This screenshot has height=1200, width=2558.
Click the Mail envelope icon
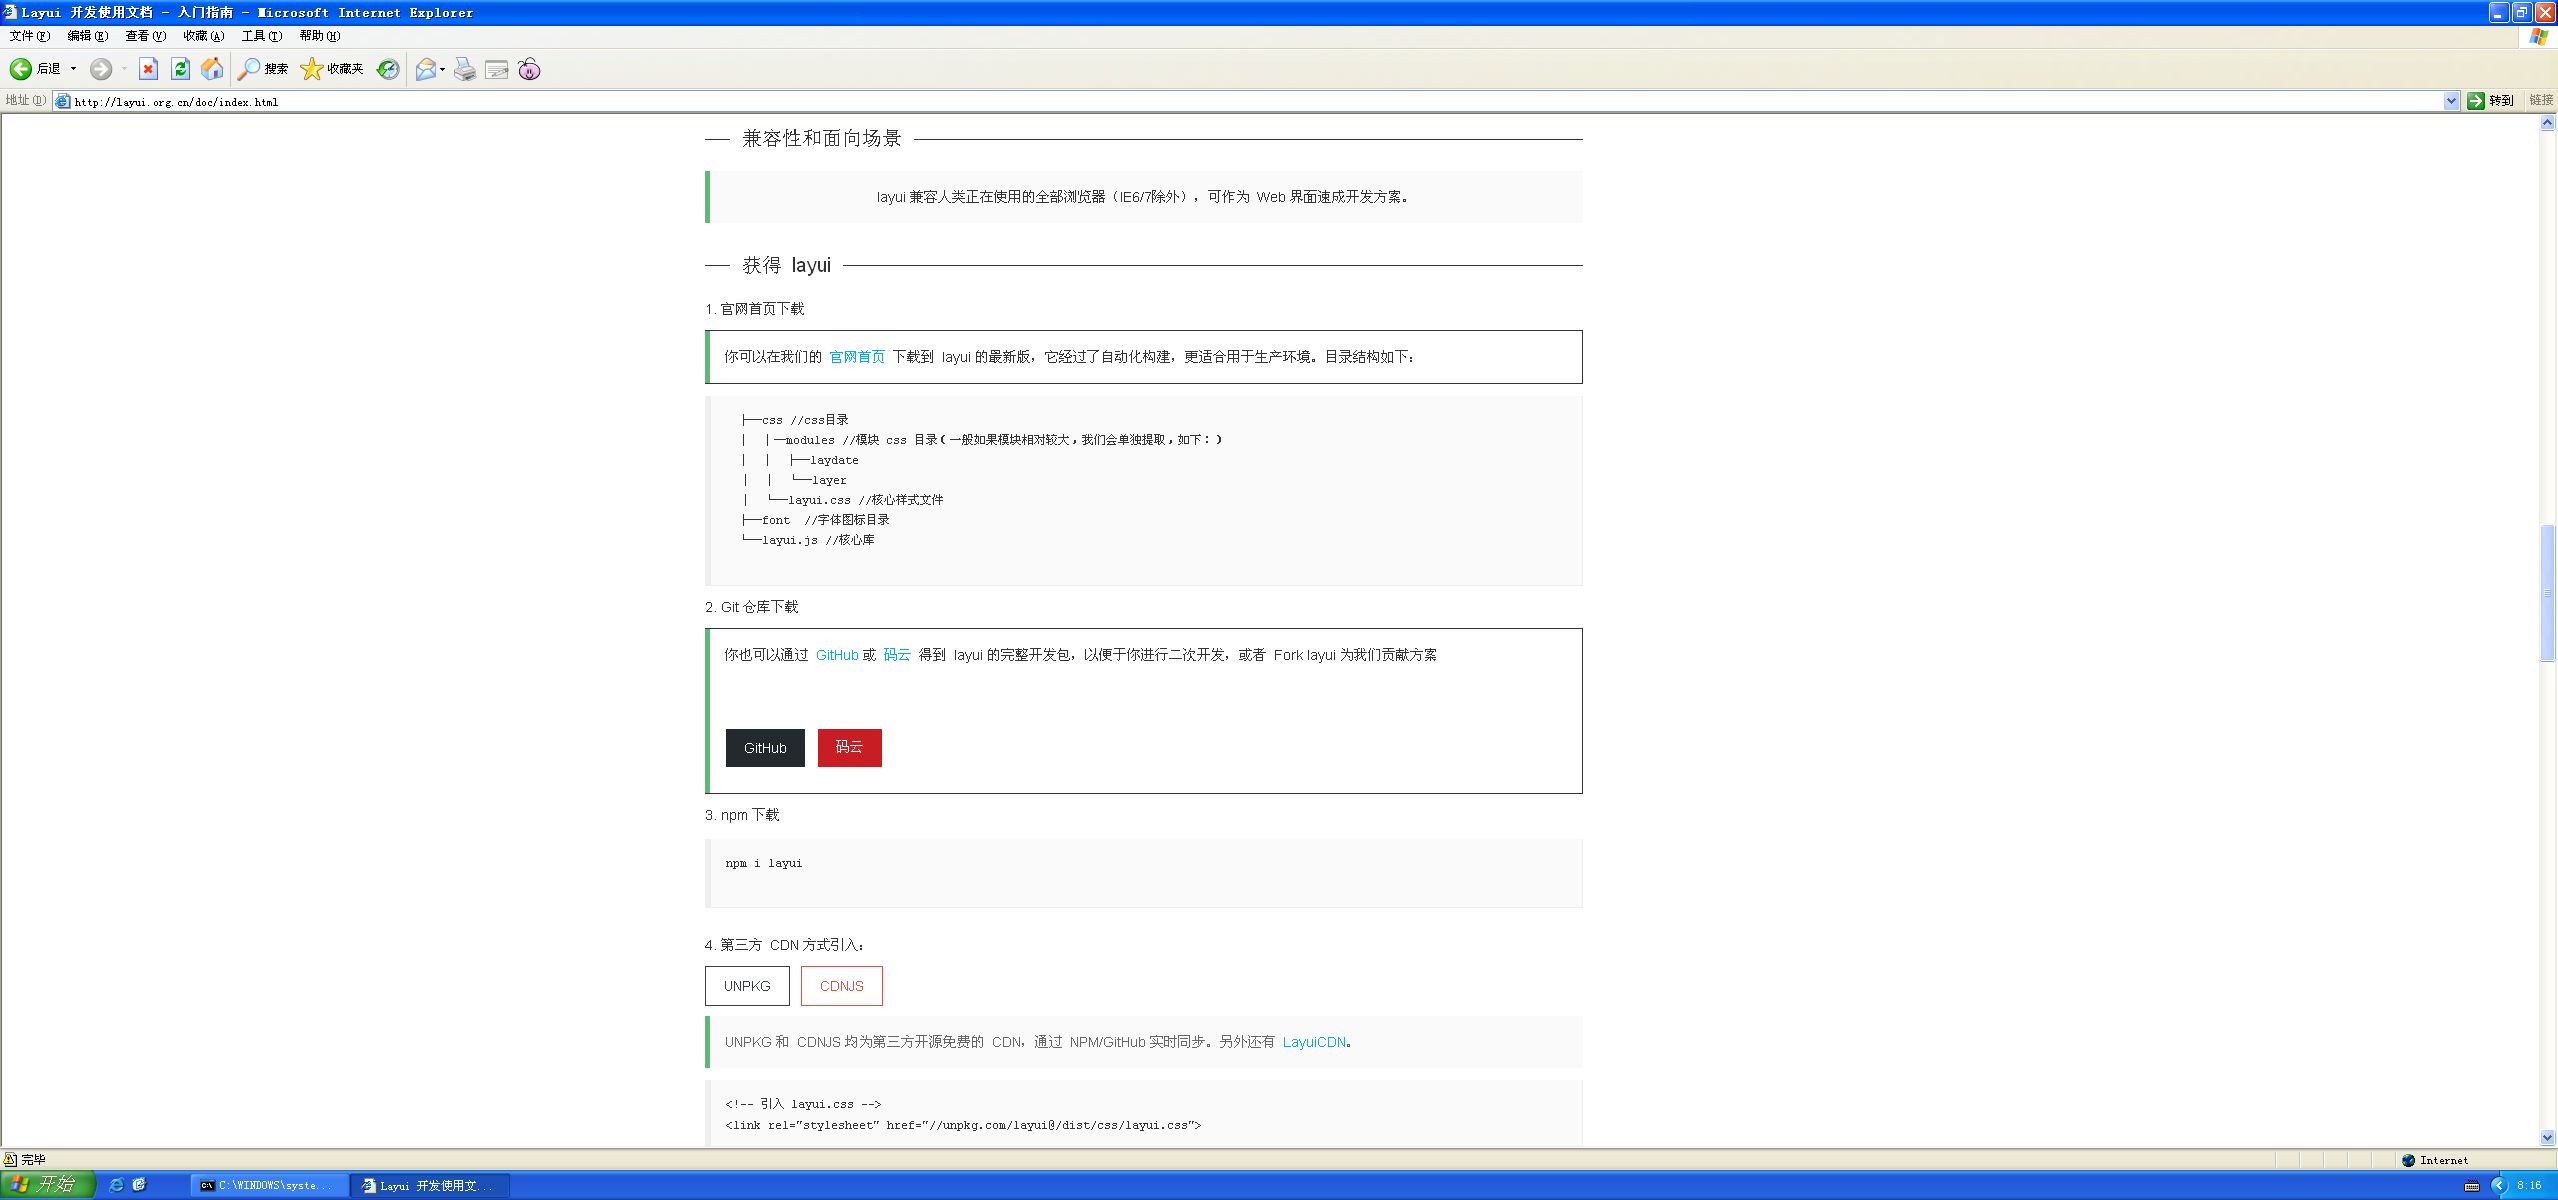tap(426, 69)
